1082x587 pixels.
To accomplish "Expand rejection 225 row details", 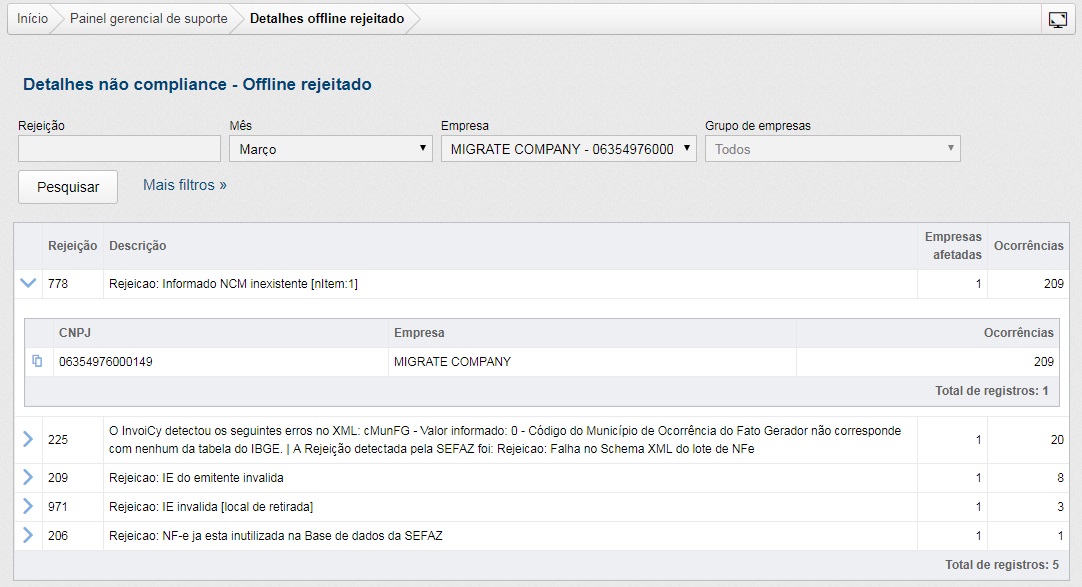I will [28, 439].
